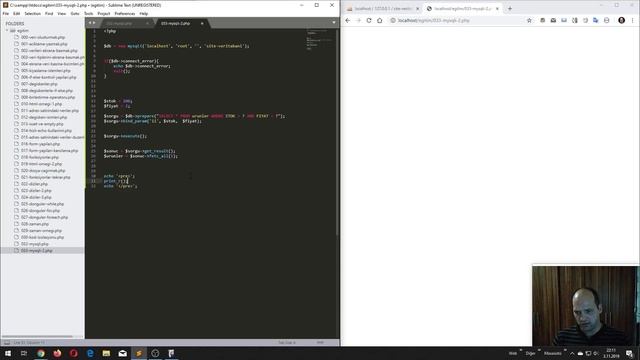Click Google Translate extension icon in Chrome
This screenshot has width=640, height=360.
[596, 20]
